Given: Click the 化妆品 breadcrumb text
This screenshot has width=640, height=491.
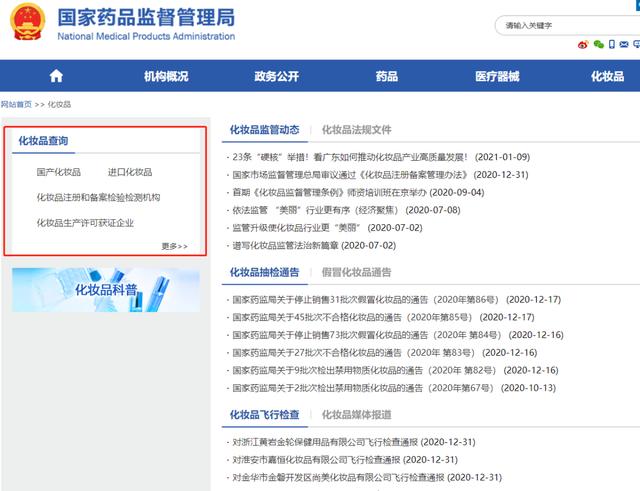Looking at the screenshot, I should click(59, 104).
